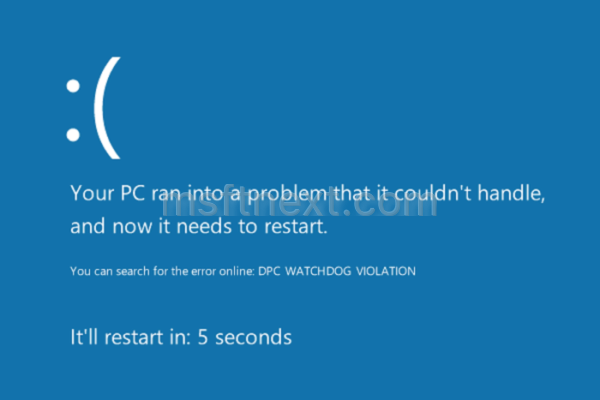Click the word 'online:' before the error code
The width and height of the screenshot is (600, 400).
click(x=236, y=271)
